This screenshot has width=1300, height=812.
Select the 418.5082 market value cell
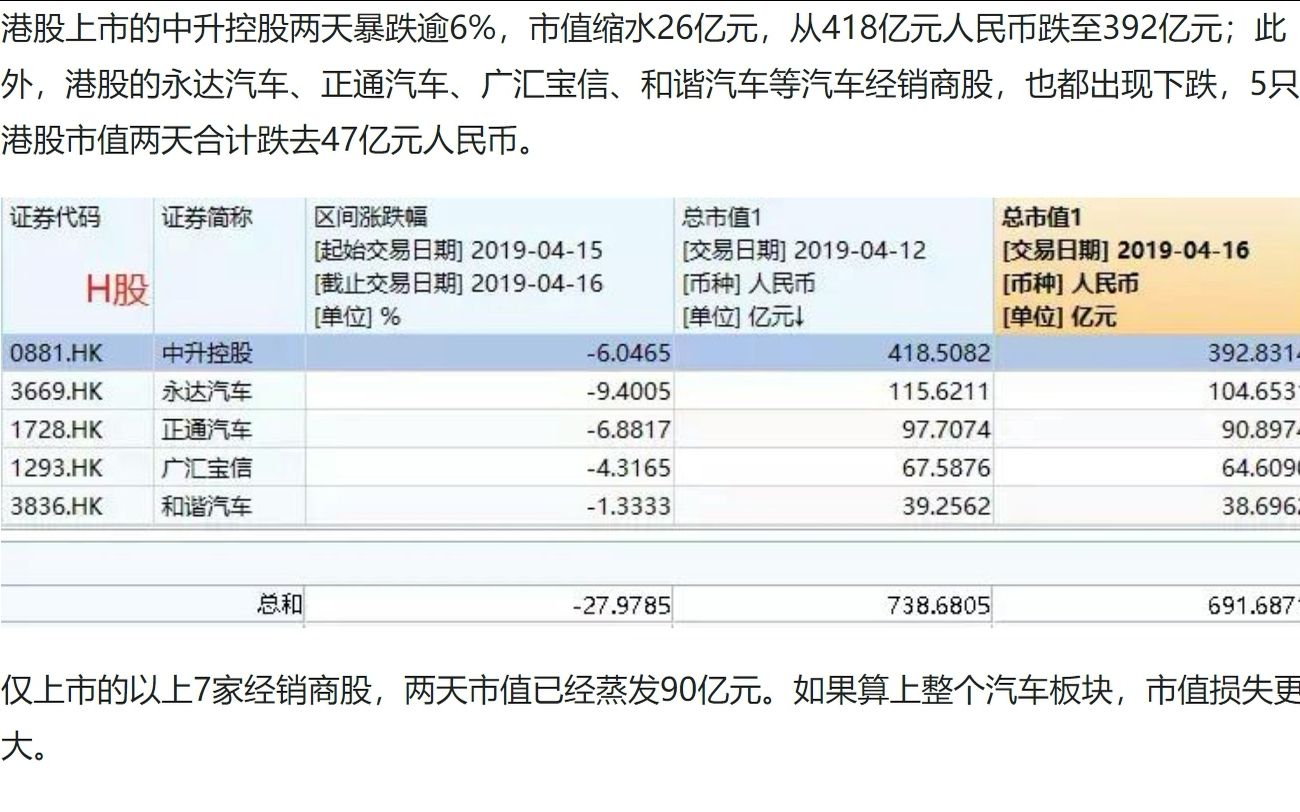coord(834,352)
